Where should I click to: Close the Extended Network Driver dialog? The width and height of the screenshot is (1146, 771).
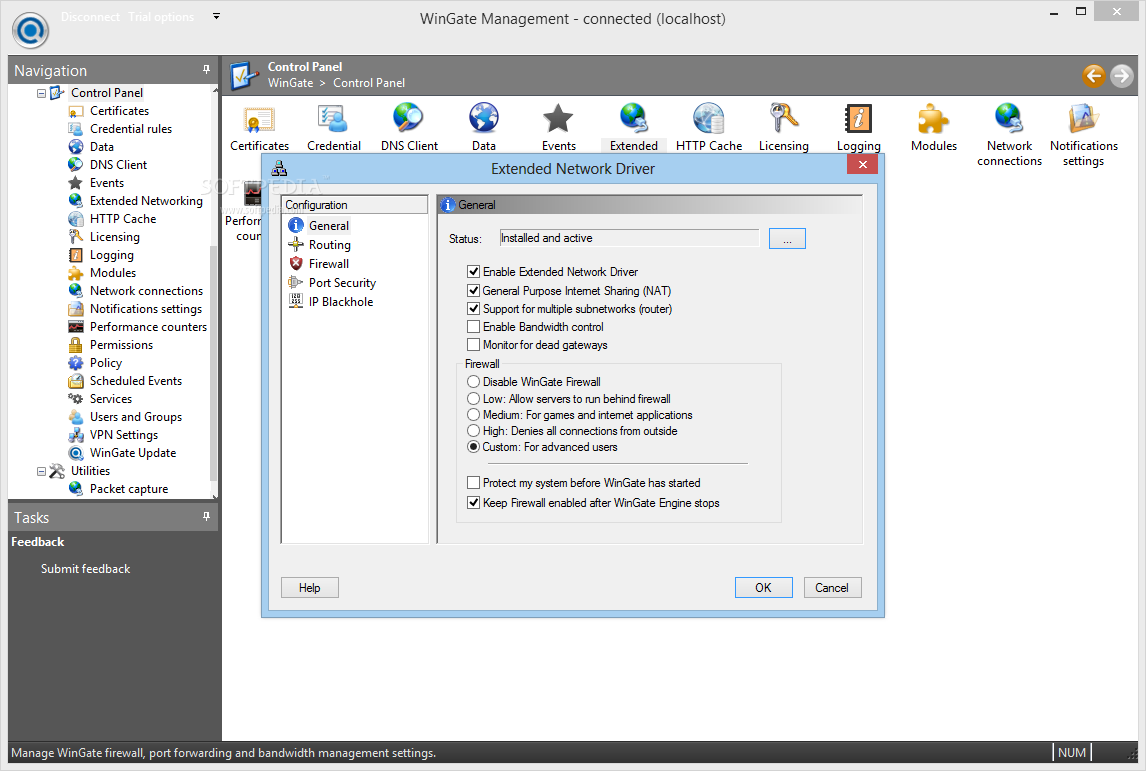[862, 164]
